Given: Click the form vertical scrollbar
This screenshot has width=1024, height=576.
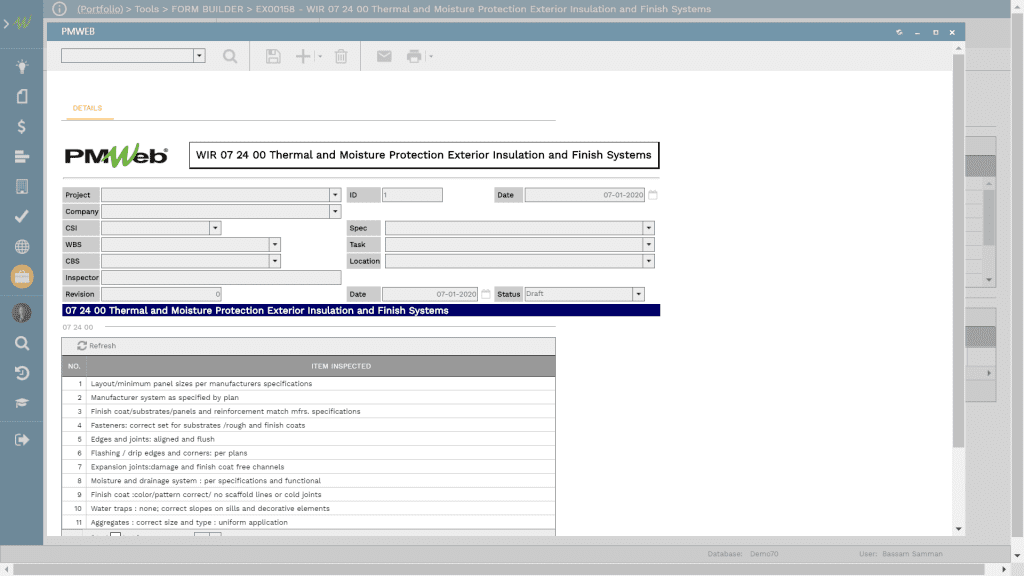Looking at the screenshot, I should [958, 251].
